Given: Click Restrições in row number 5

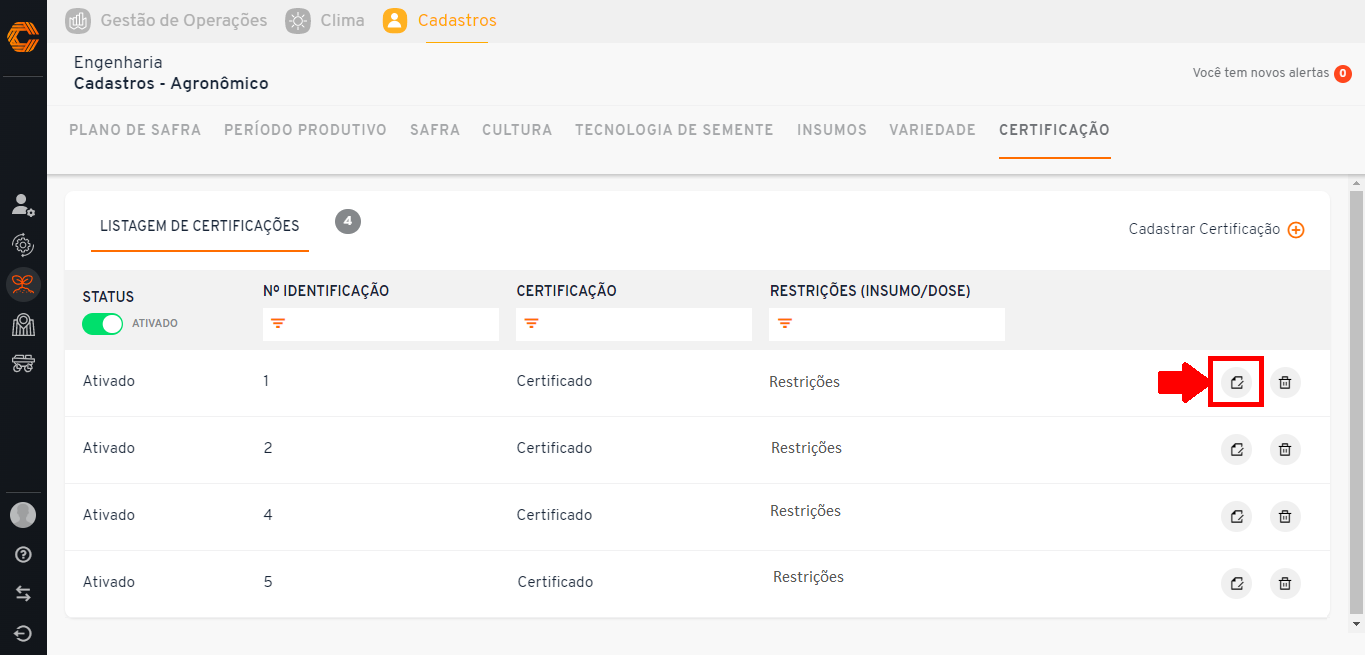Looking at the screenshot, I should pos(808,577).
